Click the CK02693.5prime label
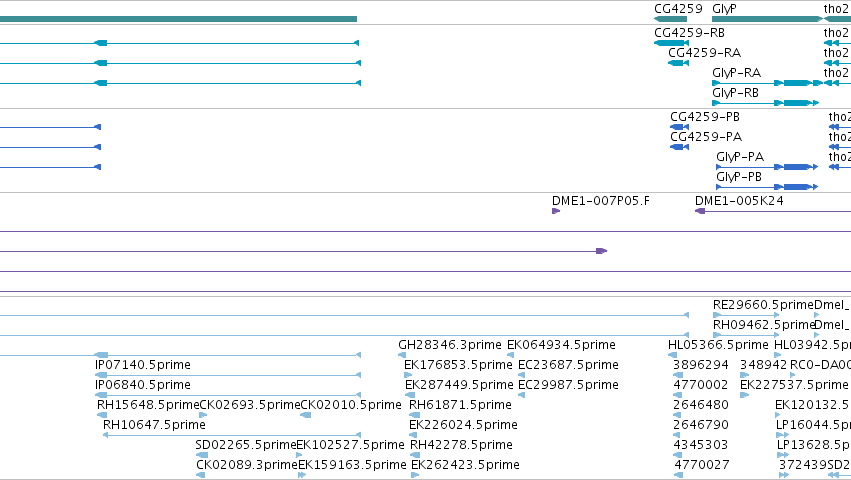 pyautogui.click(x=250, y=405)
